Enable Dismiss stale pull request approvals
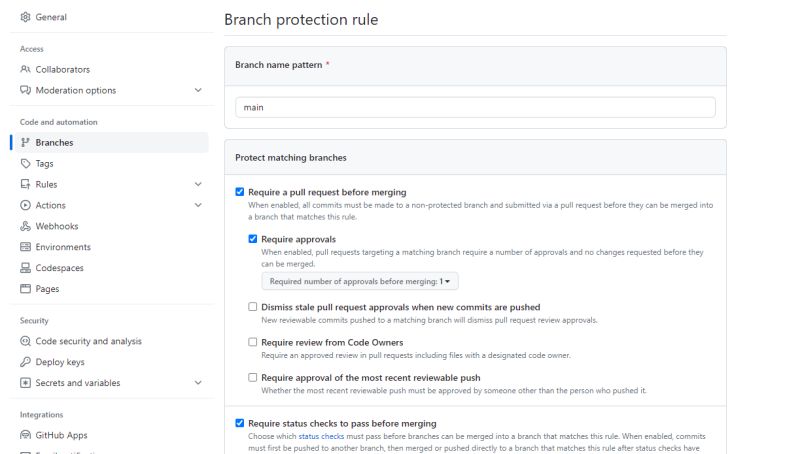Screen dimensions: 800x454 (253, 307)
